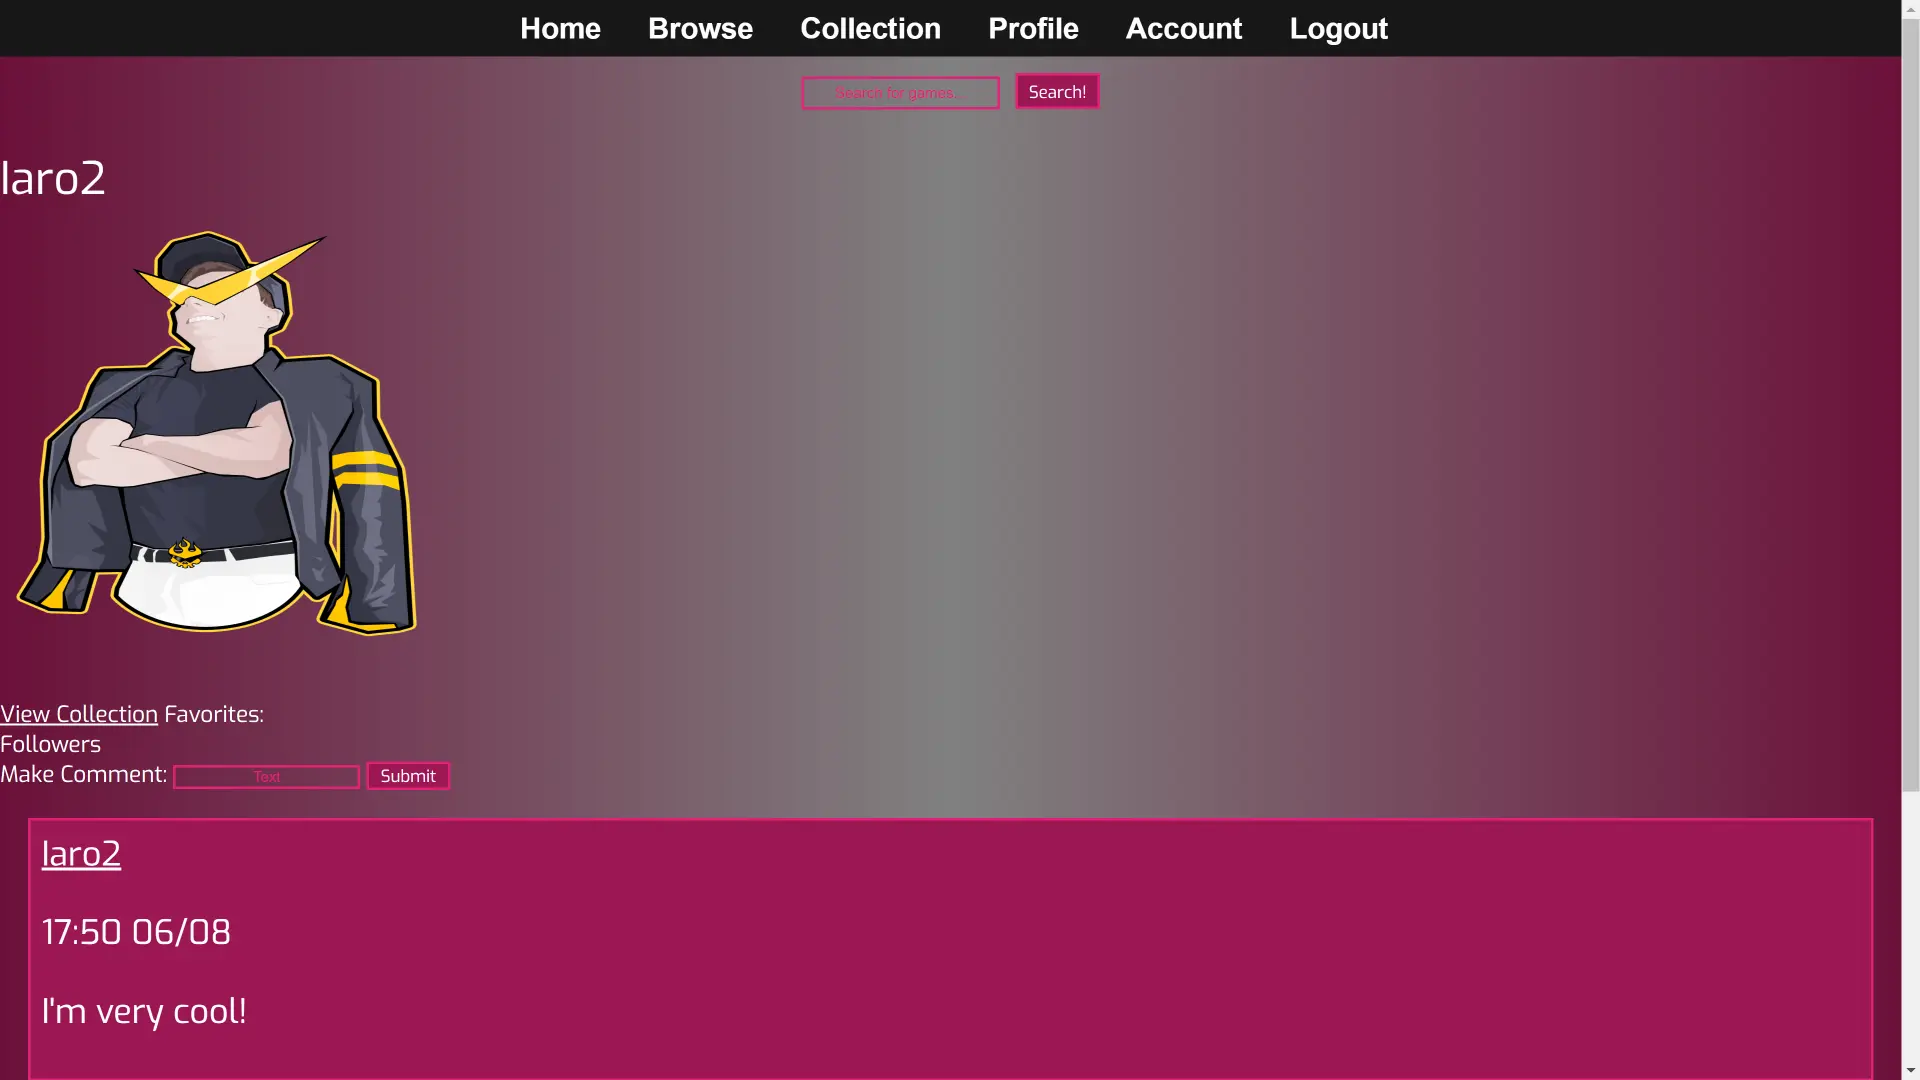Switch to the Profile page
The image size is (1920, 1080).
point(1033,28)
